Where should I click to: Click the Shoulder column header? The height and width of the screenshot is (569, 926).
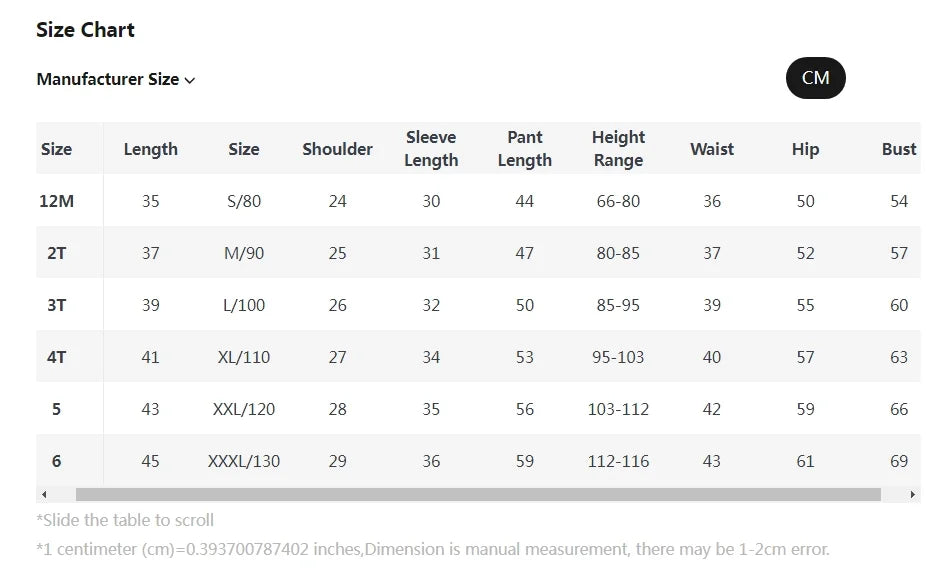337,149
